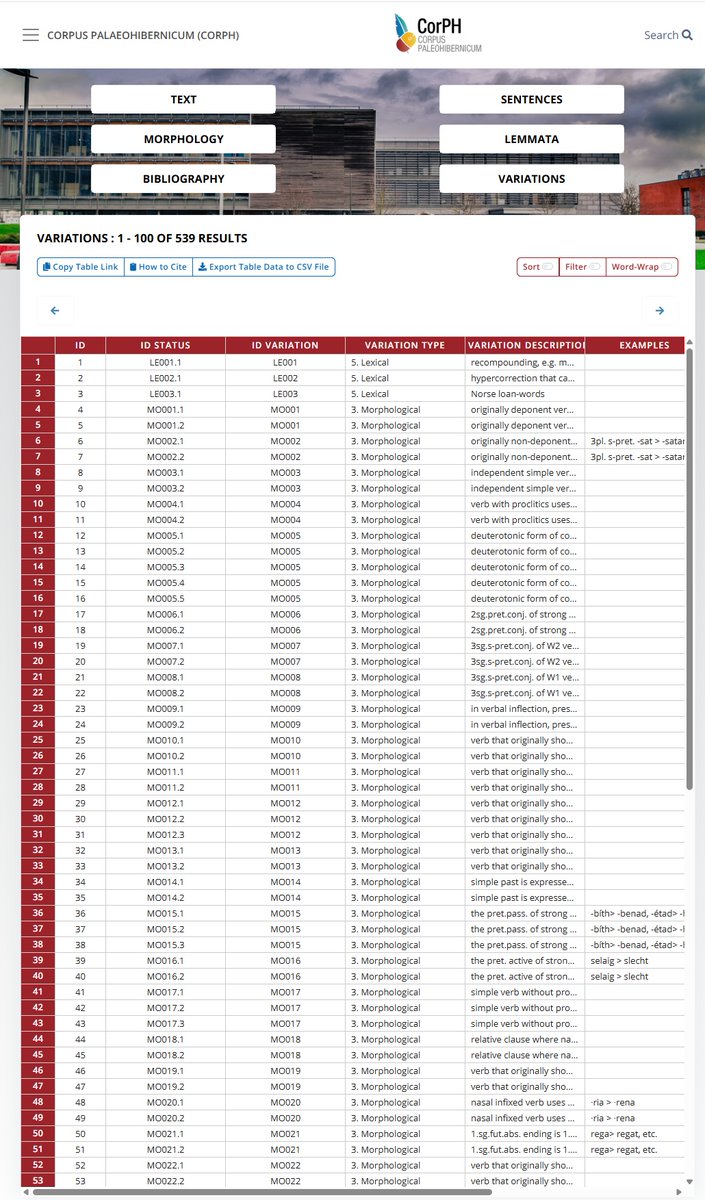Open the Search link
Viewport: 705px width, 1200px height.
click(668, 35)
